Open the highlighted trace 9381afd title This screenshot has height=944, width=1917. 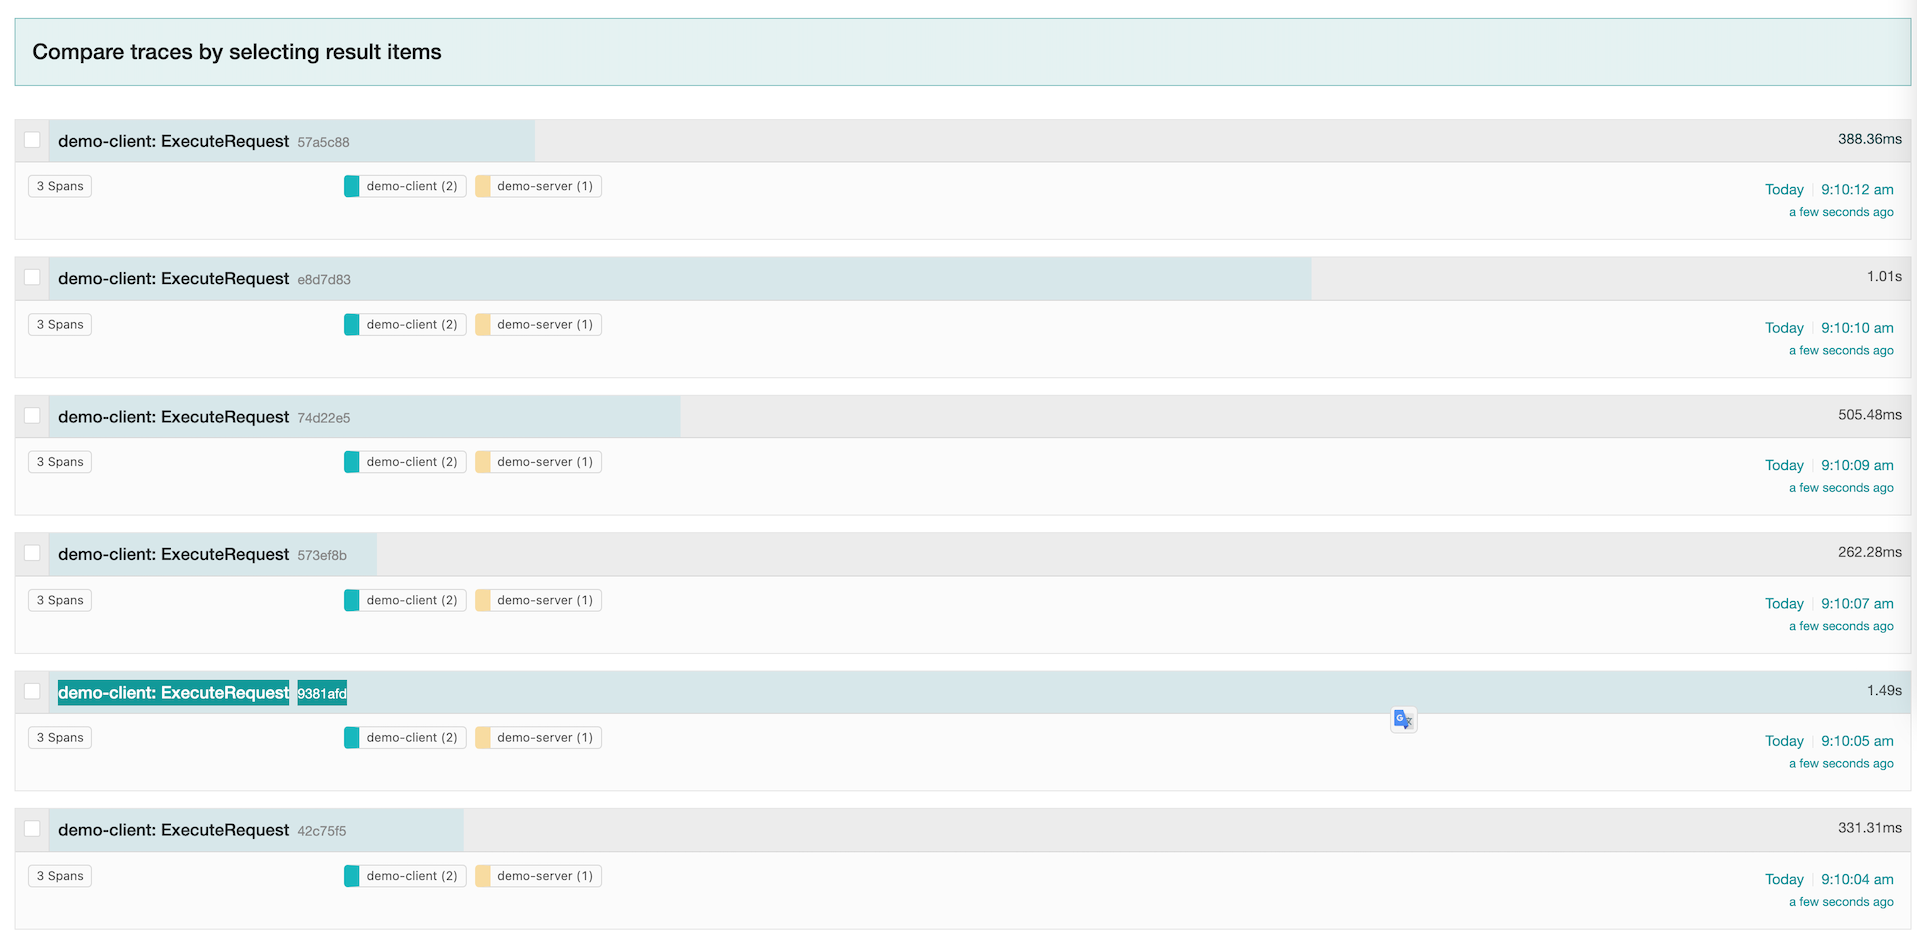pos(173,693)
